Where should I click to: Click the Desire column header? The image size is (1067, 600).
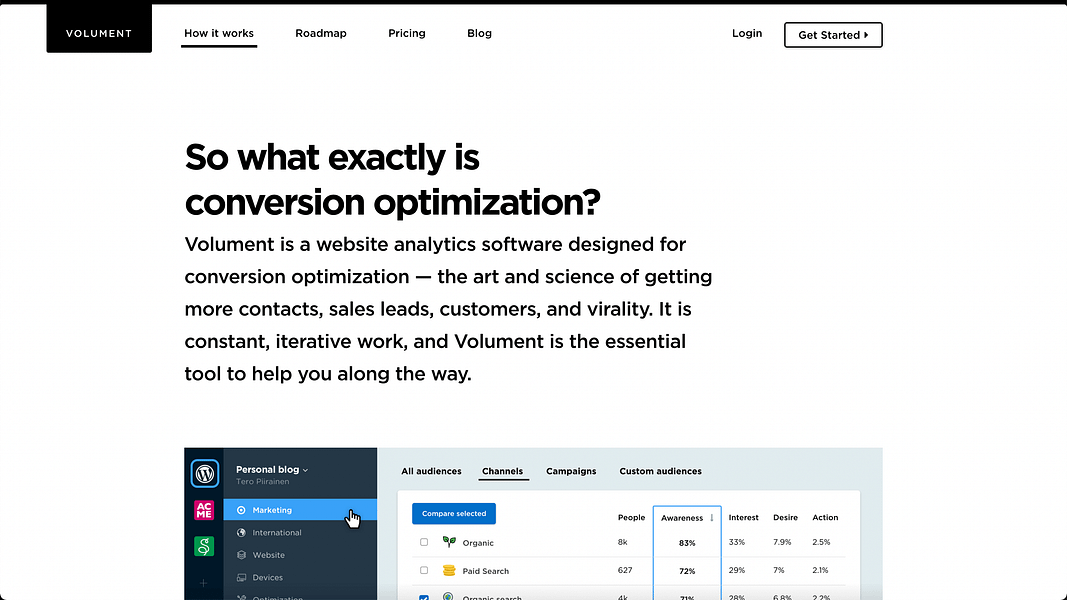point(785,518)
